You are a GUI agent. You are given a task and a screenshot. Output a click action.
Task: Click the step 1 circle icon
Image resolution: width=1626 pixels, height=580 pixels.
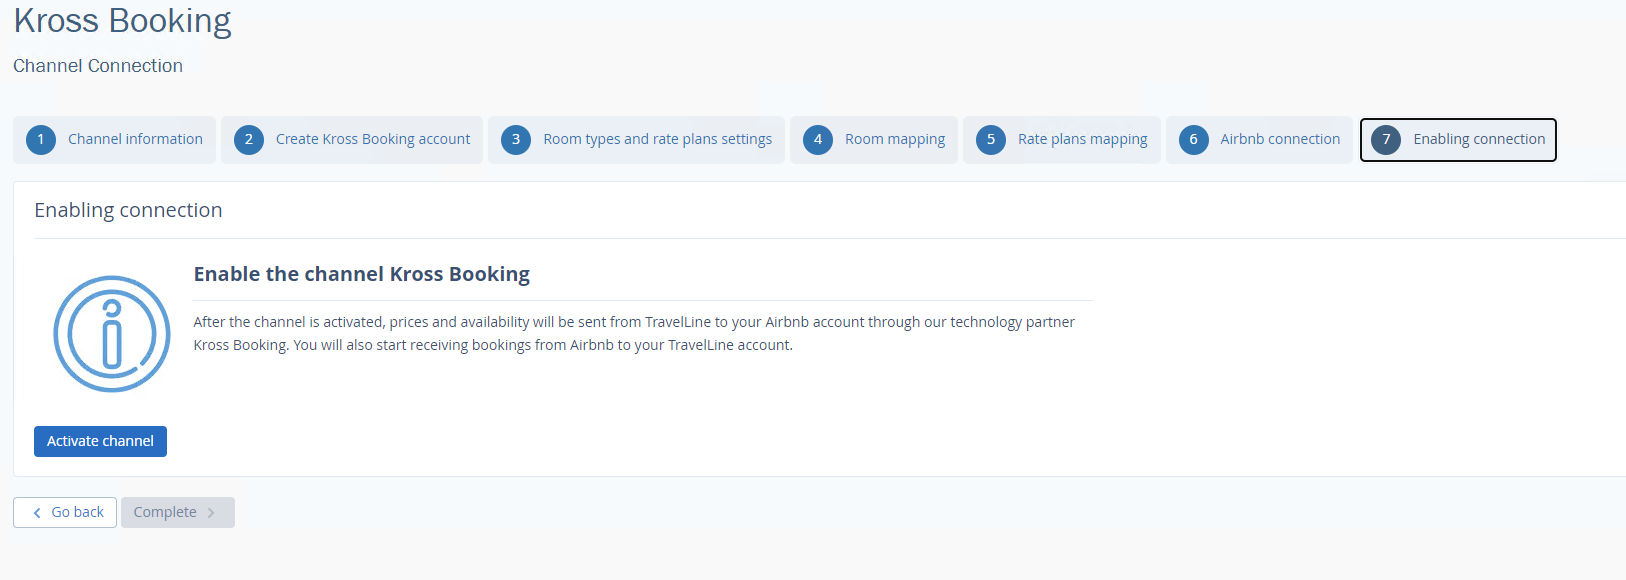[x=41, y=140]
